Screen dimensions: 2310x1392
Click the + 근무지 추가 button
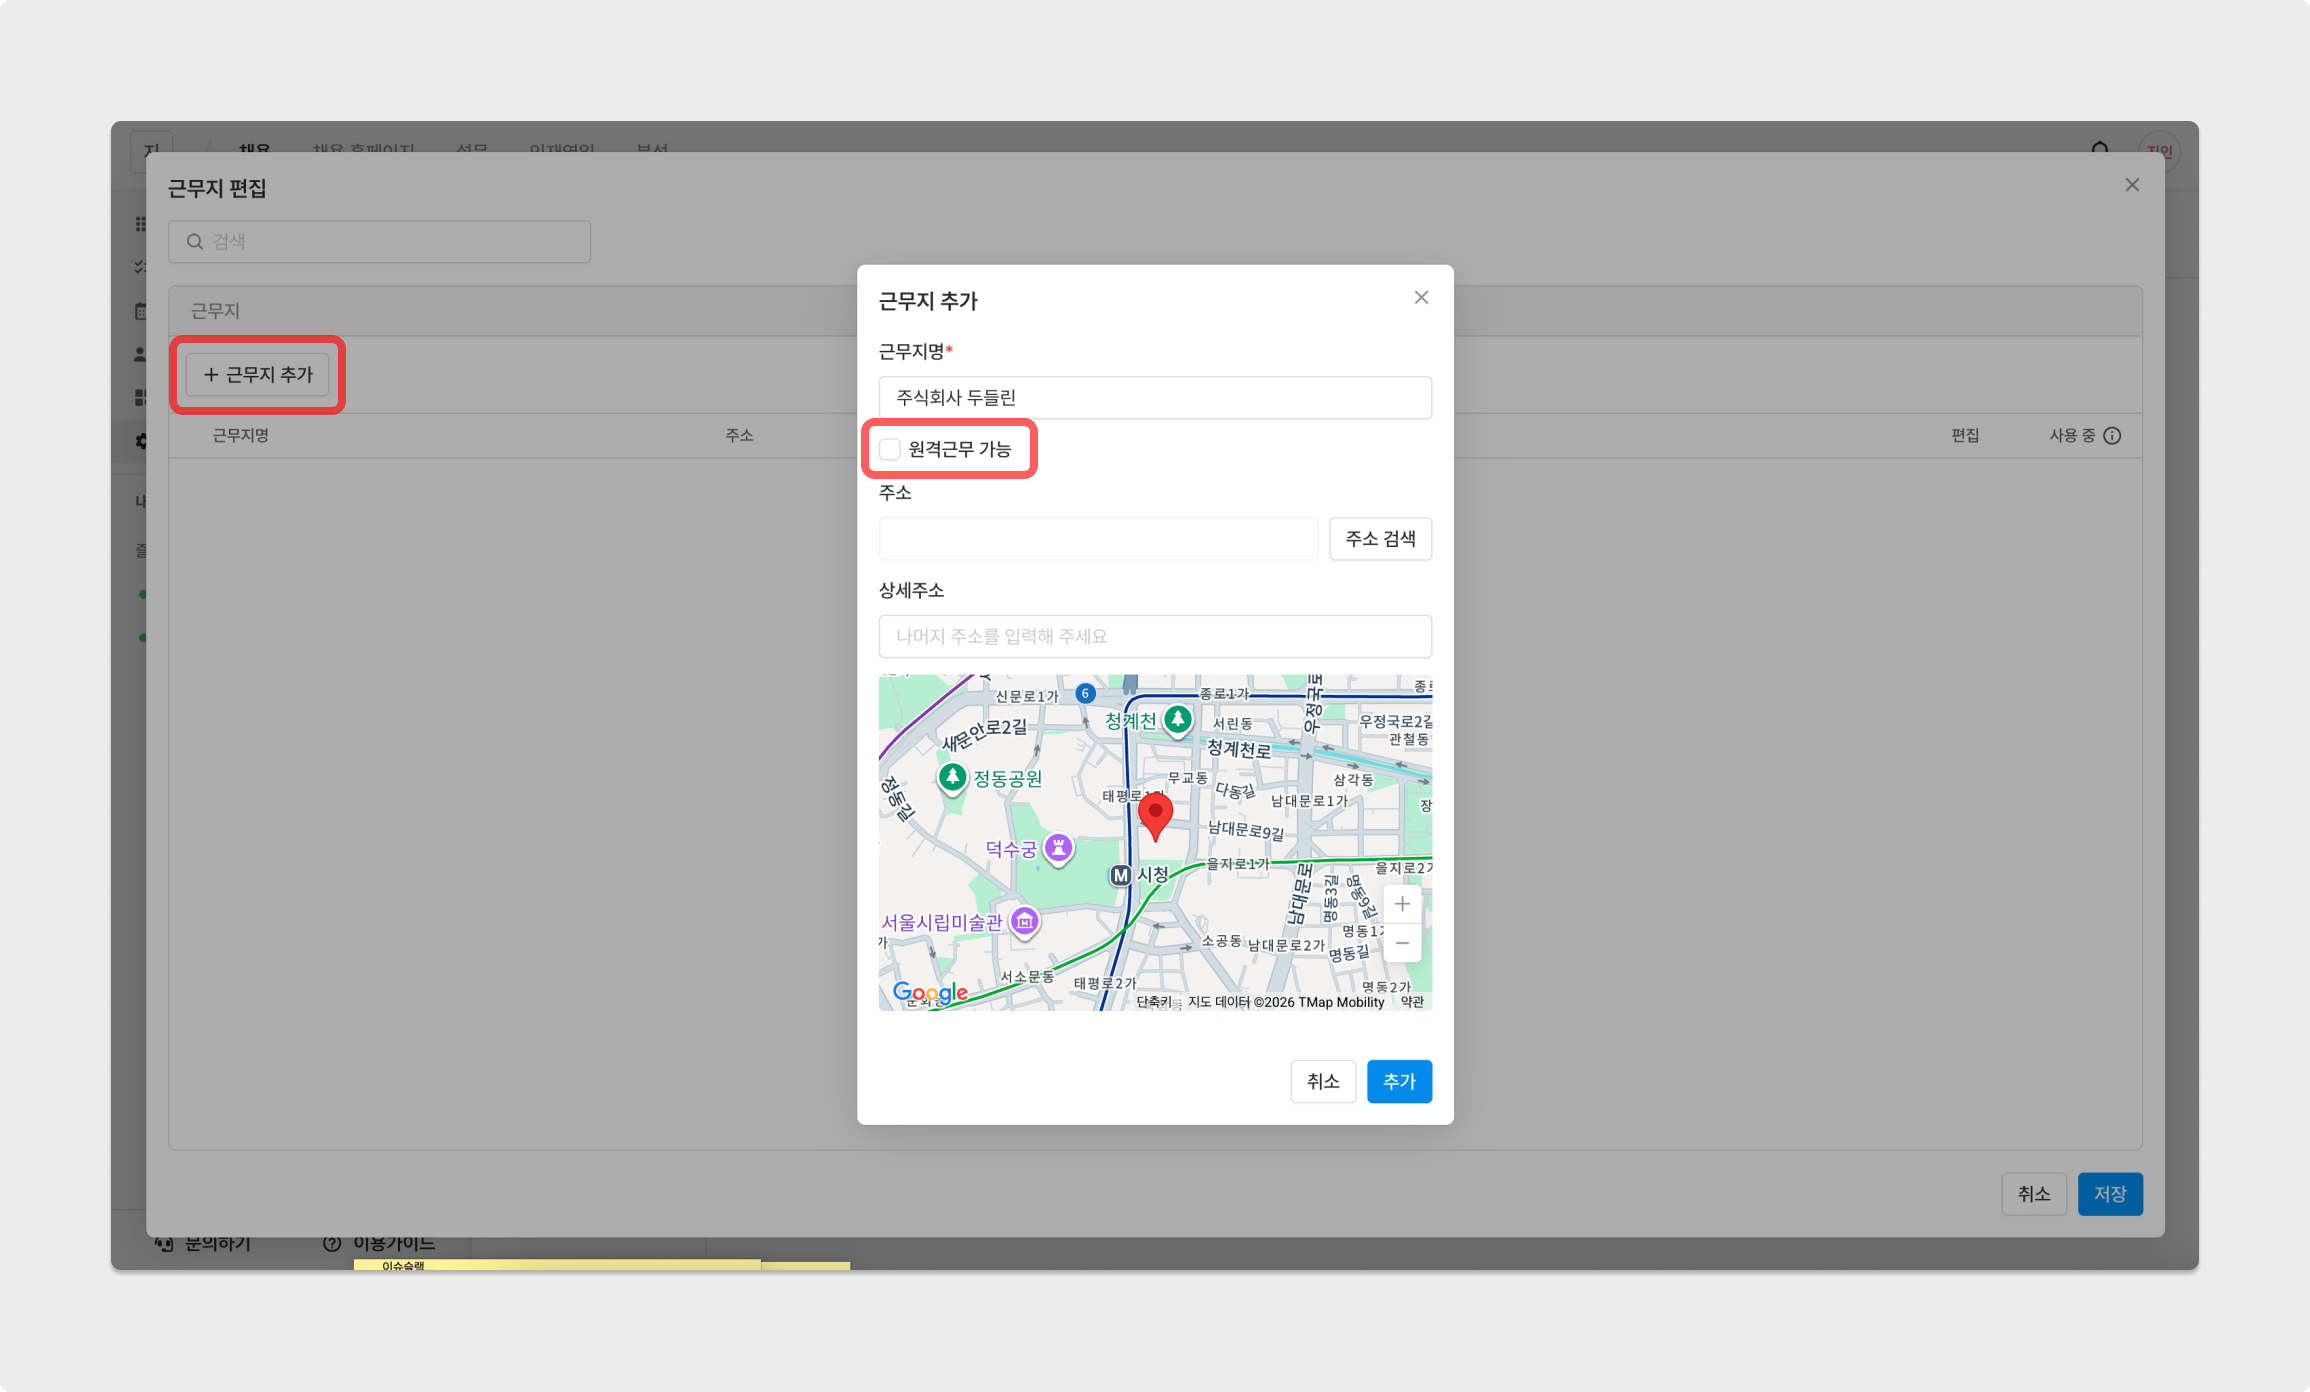click(x=258, y=374)
